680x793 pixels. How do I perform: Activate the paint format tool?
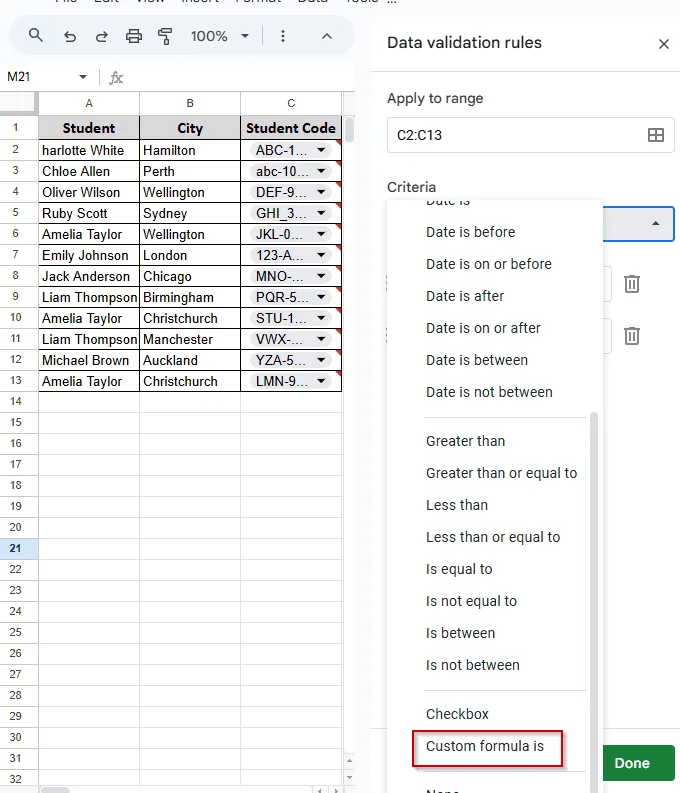pos(165,36)
